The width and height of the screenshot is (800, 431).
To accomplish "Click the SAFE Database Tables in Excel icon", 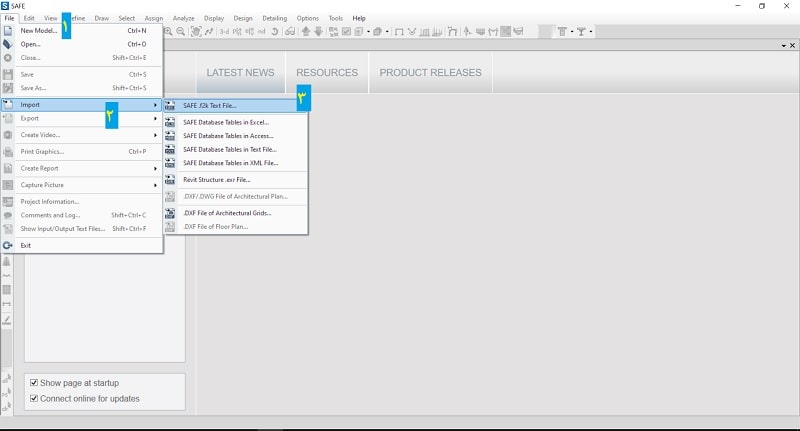I will pos(170,122).
